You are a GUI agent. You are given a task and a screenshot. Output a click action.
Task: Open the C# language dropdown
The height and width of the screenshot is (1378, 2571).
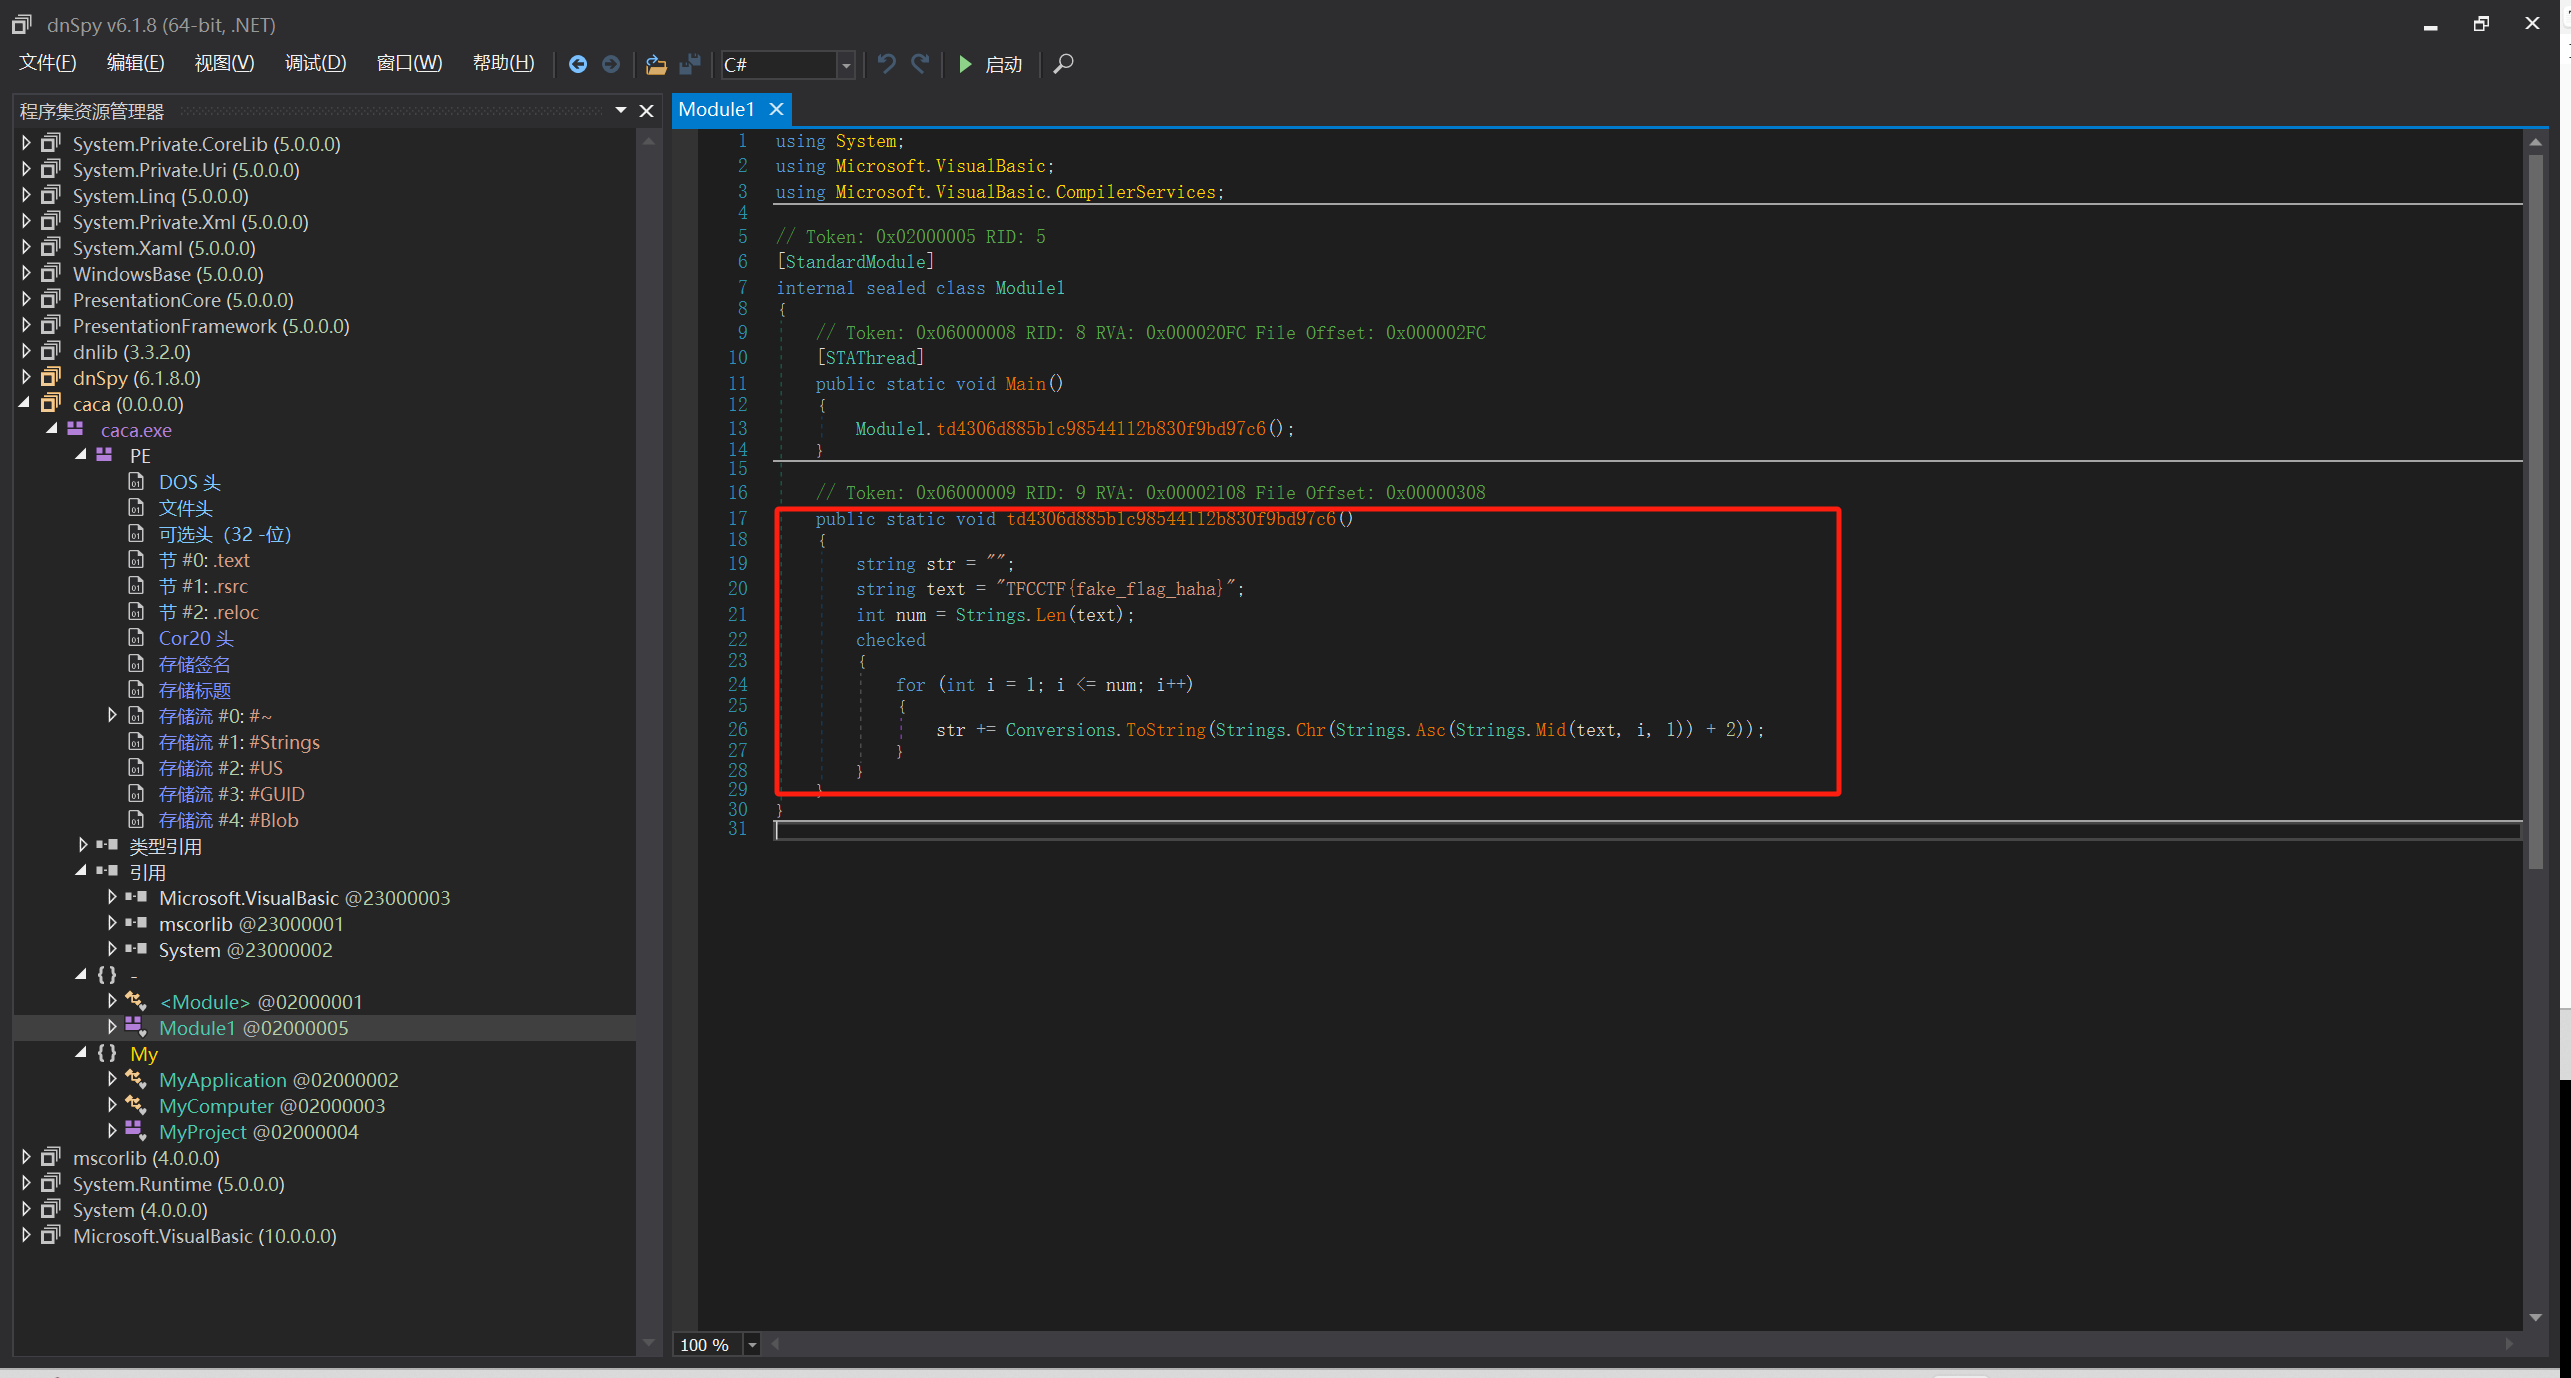845,65
